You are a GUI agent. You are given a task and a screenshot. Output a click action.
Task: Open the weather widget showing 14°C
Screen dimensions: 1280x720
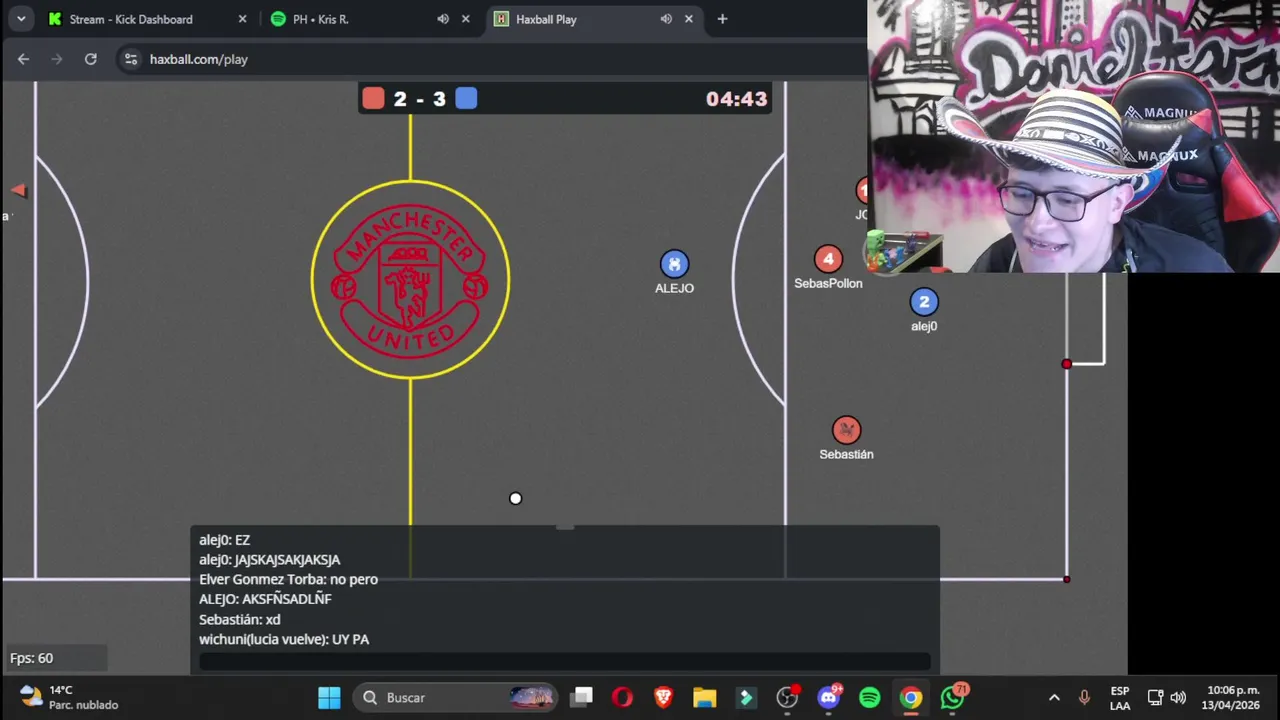click(68, 697)
